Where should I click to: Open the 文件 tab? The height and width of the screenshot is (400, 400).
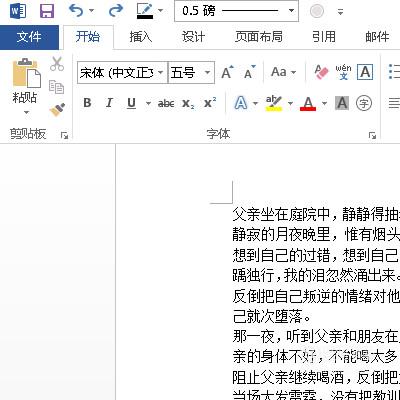coord(29,37)
